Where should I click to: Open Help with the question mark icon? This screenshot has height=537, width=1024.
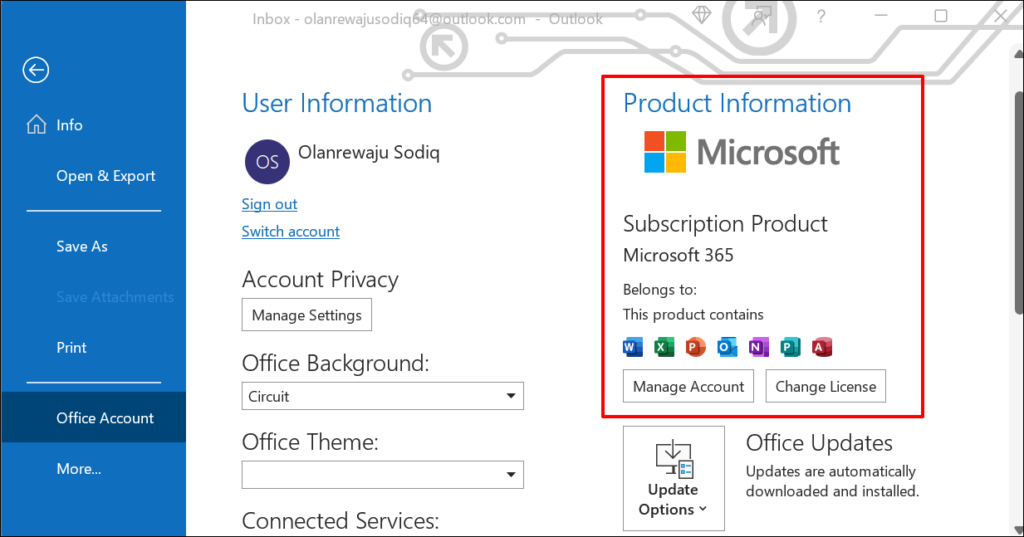point(821,17)
